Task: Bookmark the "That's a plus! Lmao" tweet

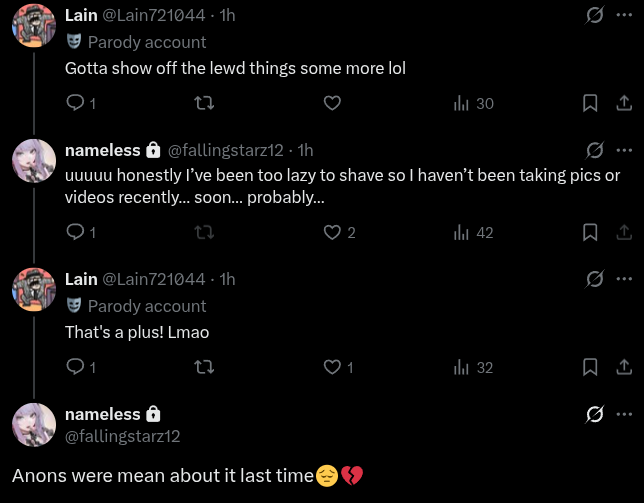Action: tap(590, 367)
